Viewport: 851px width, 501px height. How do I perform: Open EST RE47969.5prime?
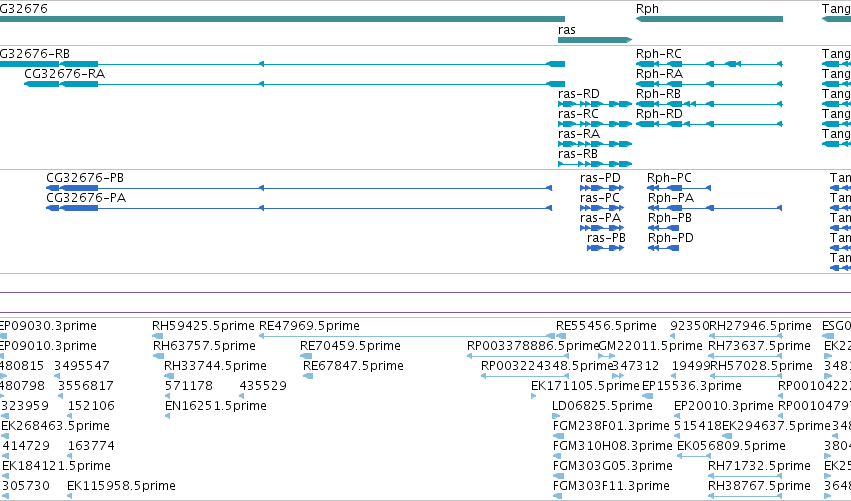(309, 326)
